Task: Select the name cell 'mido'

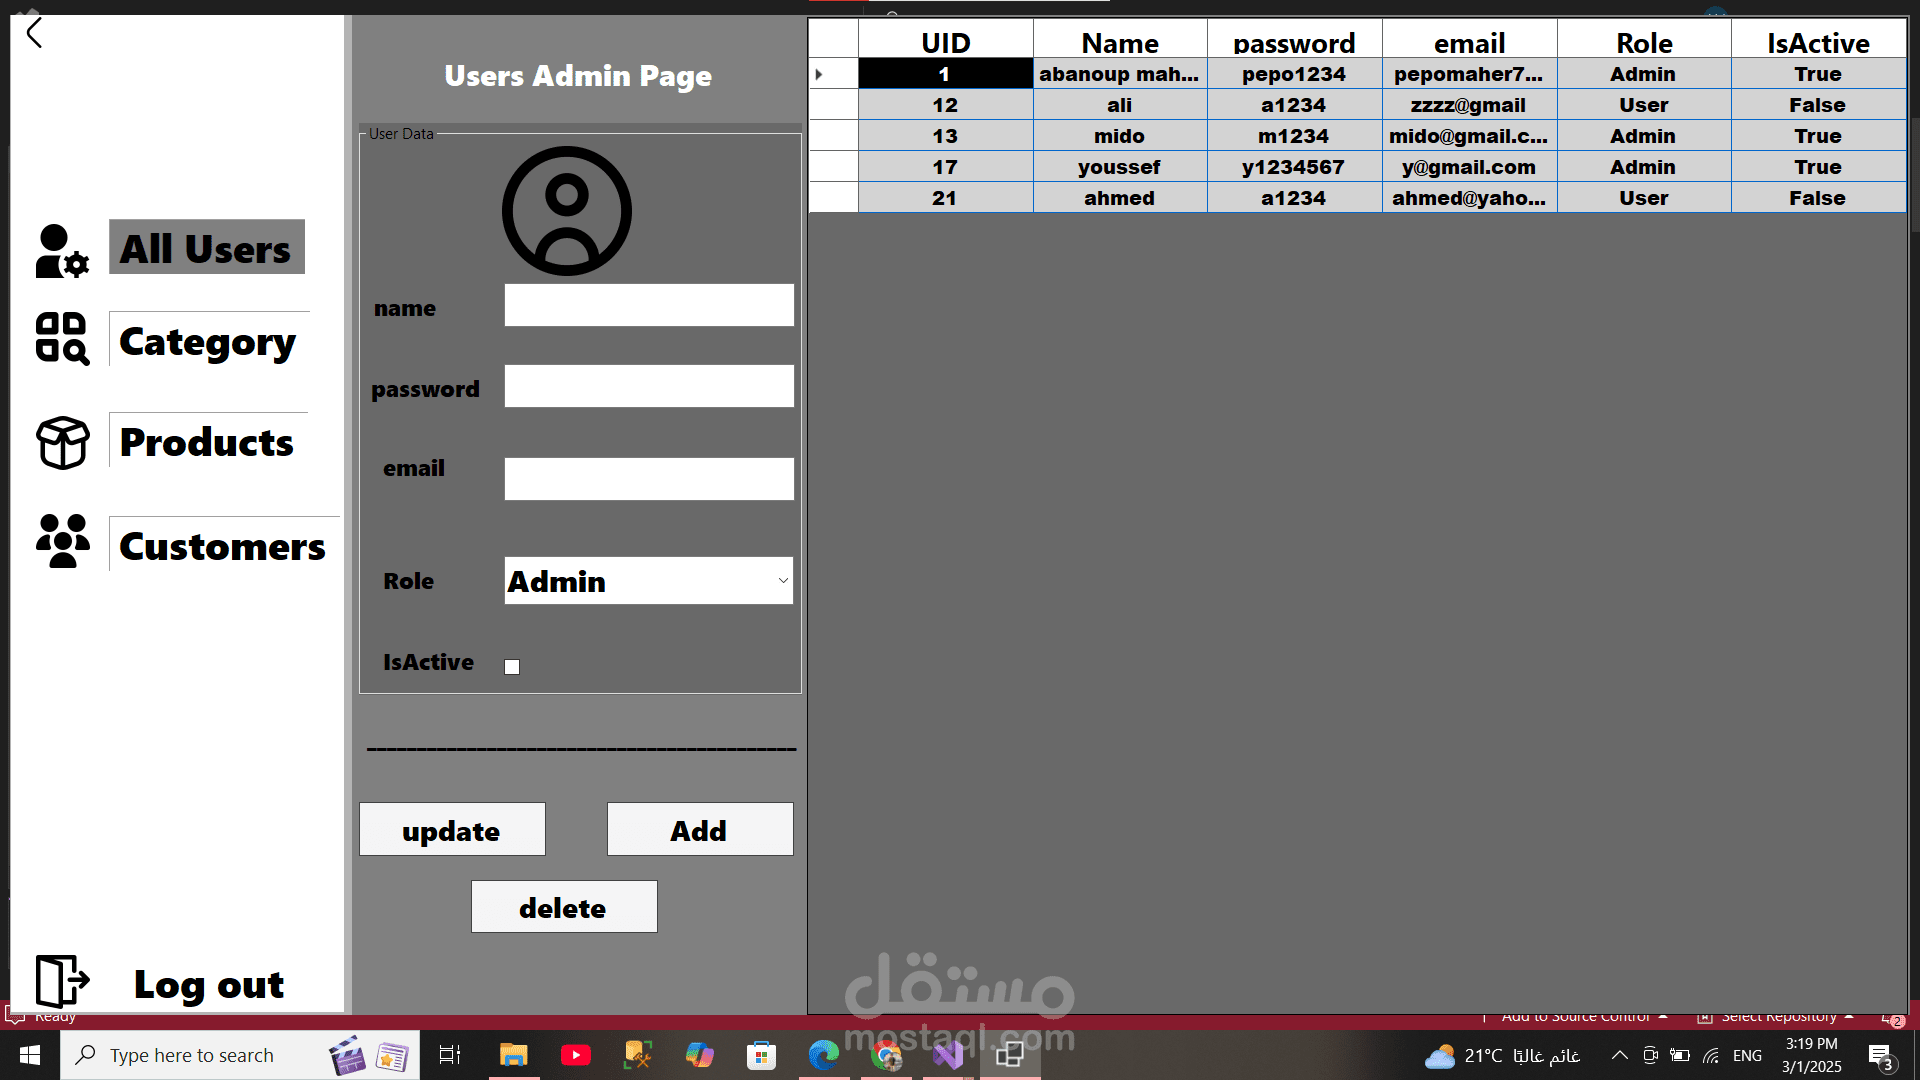Action: click(1120, 136)
